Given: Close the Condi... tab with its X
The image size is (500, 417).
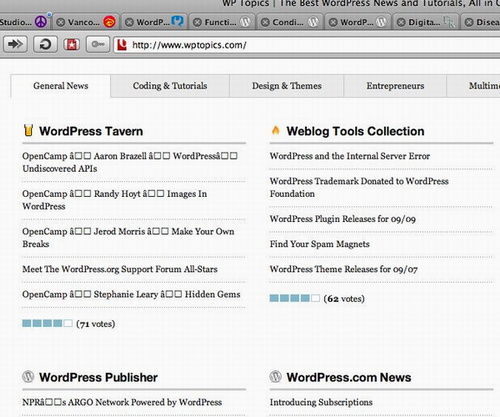Looking at the screenshot, I should point(265,22).
